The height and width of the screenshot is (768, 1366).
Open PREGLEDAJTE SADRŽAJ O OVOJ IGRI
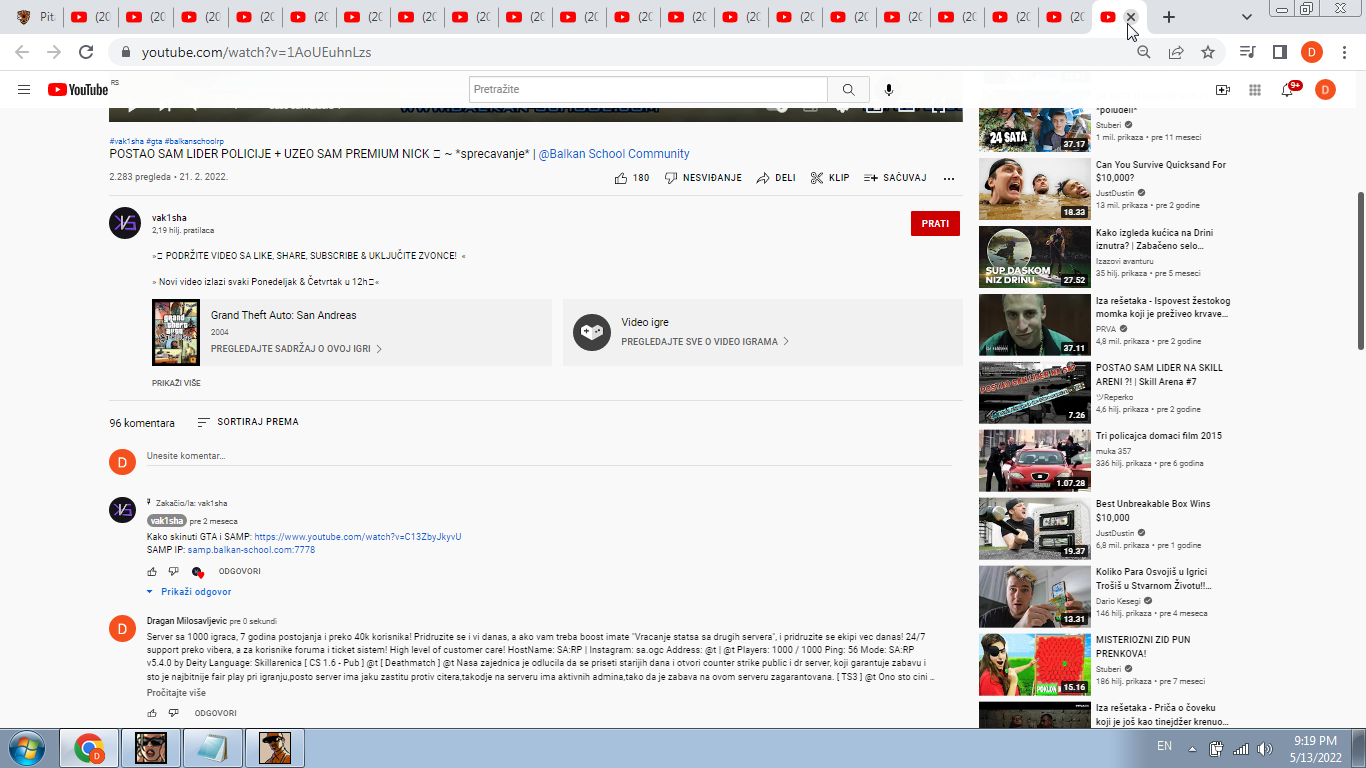(x=296, y=349)
